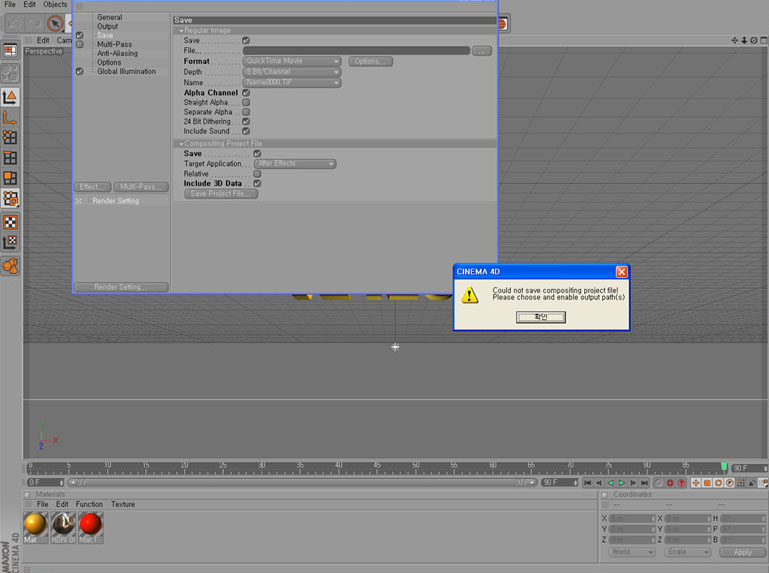
Task: Select the Texture Axis tool
Action: coord(10,242)
